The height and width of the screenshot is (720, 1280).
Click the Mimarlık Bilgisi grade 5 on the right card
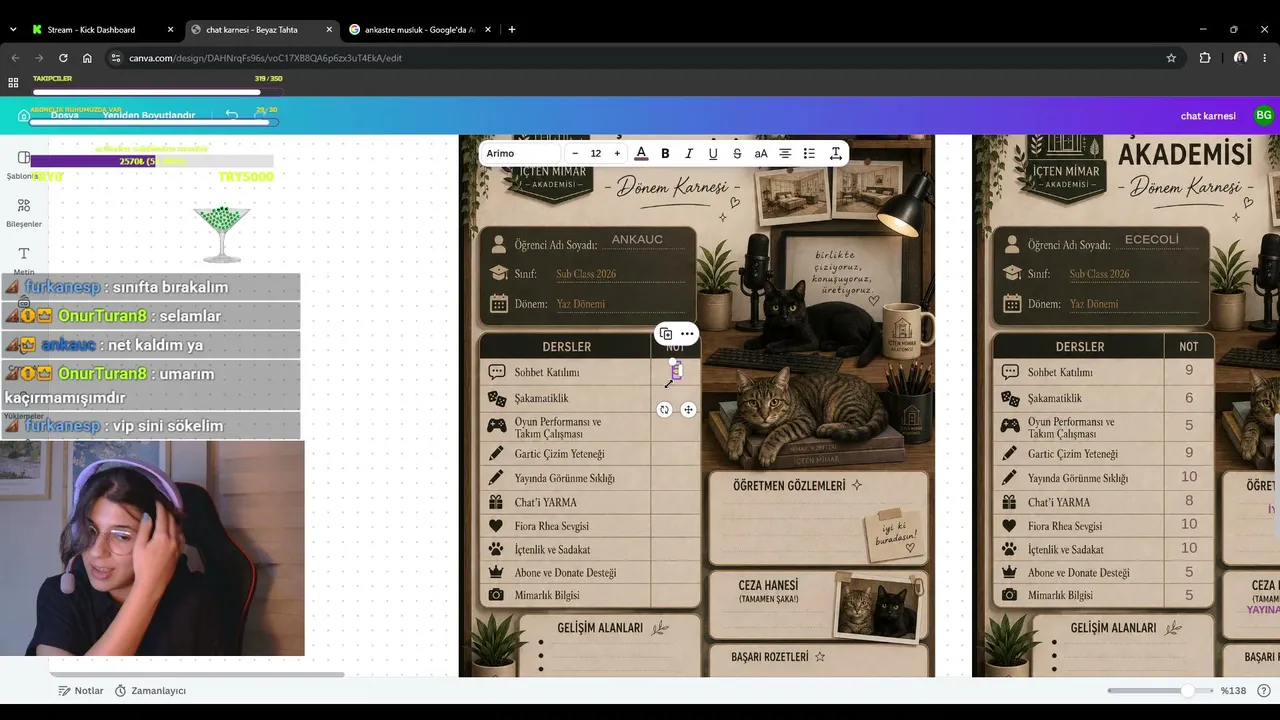pos(1189,595)
